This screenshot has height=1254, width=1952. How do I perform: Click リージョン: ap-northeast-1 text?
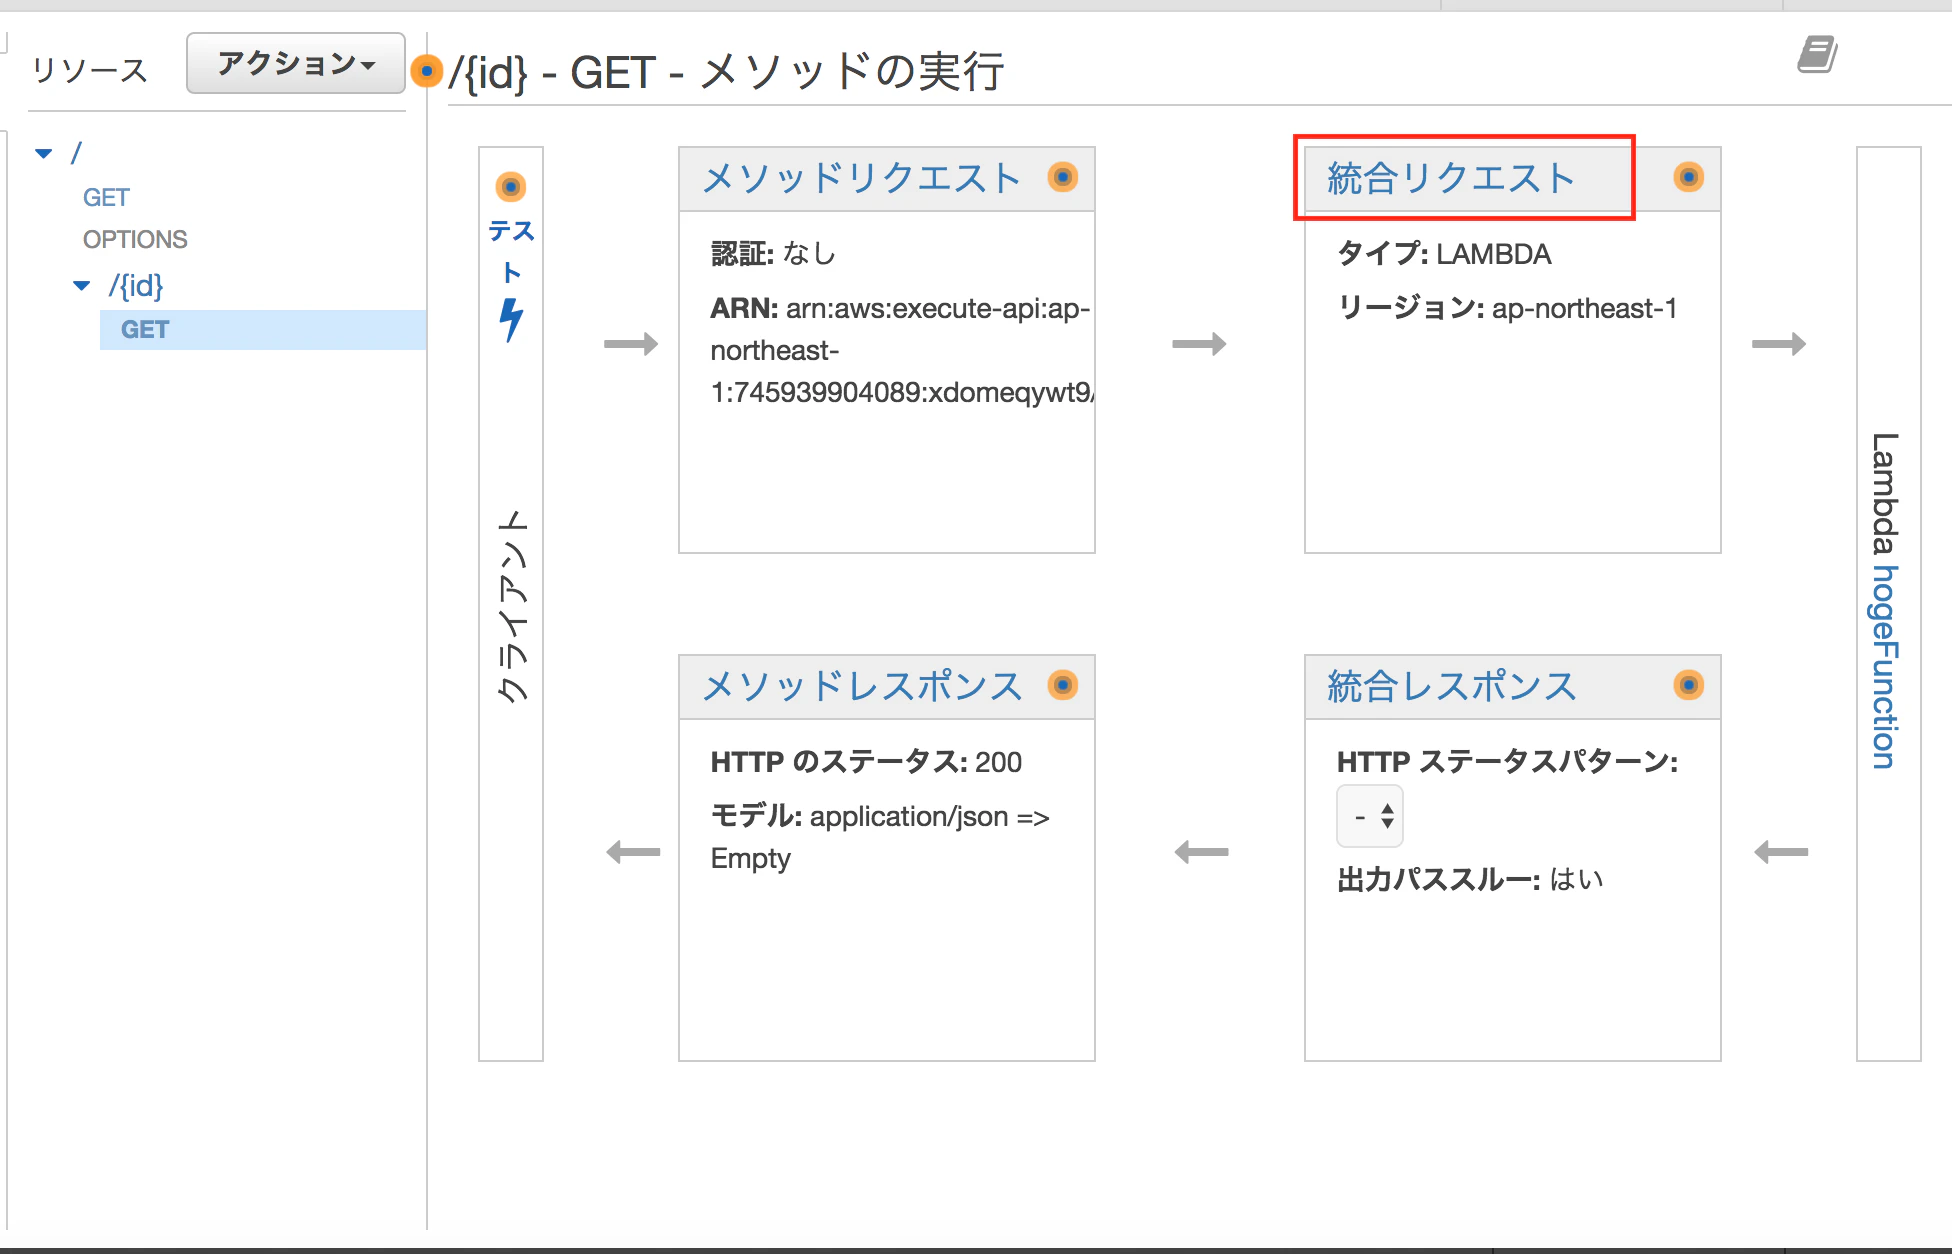(x=1507, y=308)
